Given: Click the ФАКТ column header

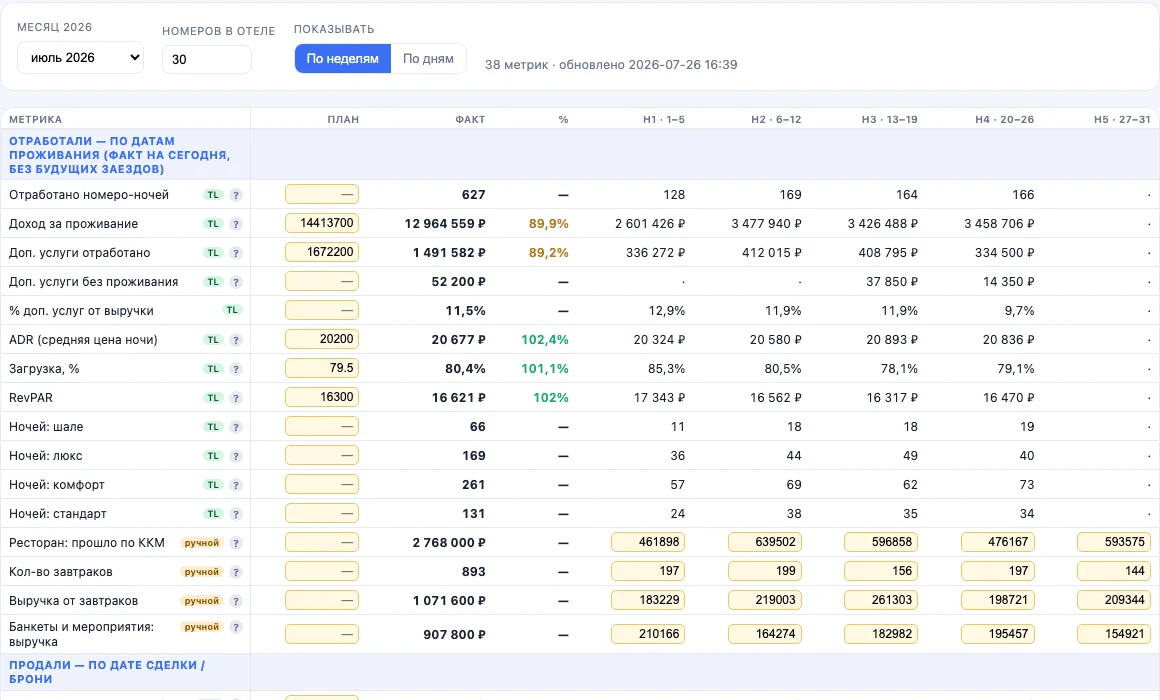Looking at the screenshot, I should [470, 119].
